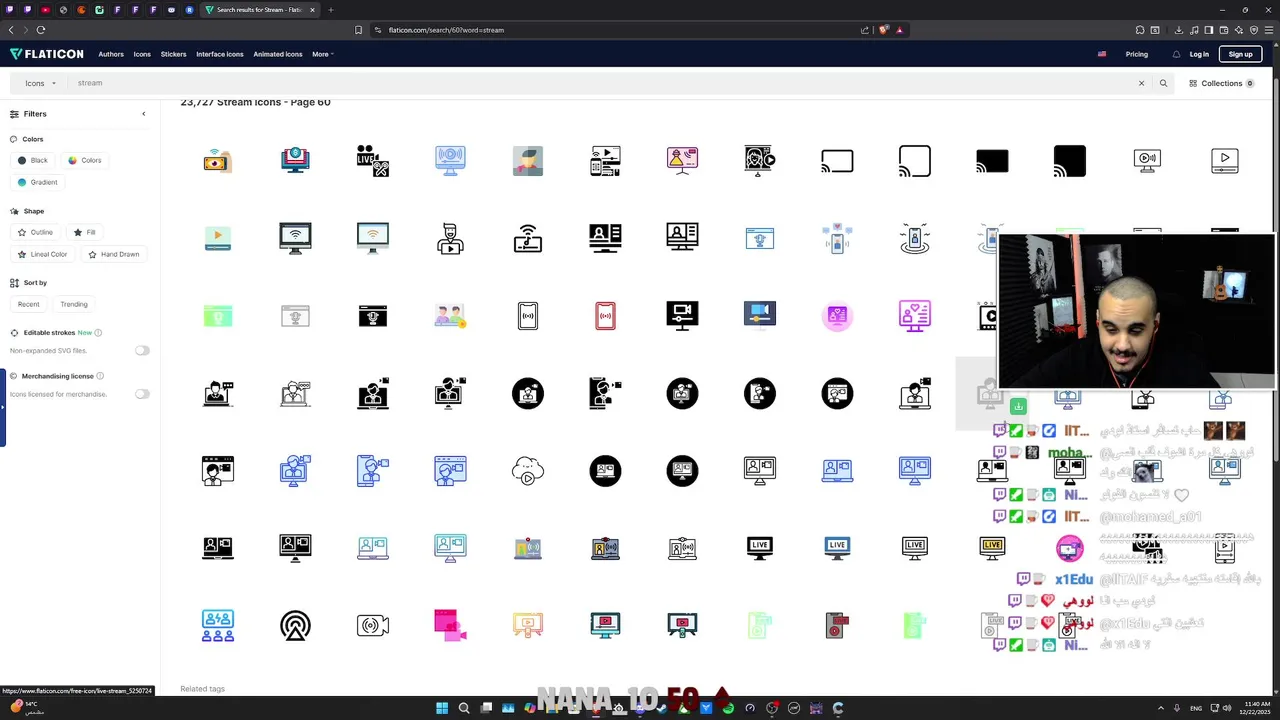Viewport: 1280px width, 720px height.
Task: Expand the More menu in header
Action: [322, 54]
